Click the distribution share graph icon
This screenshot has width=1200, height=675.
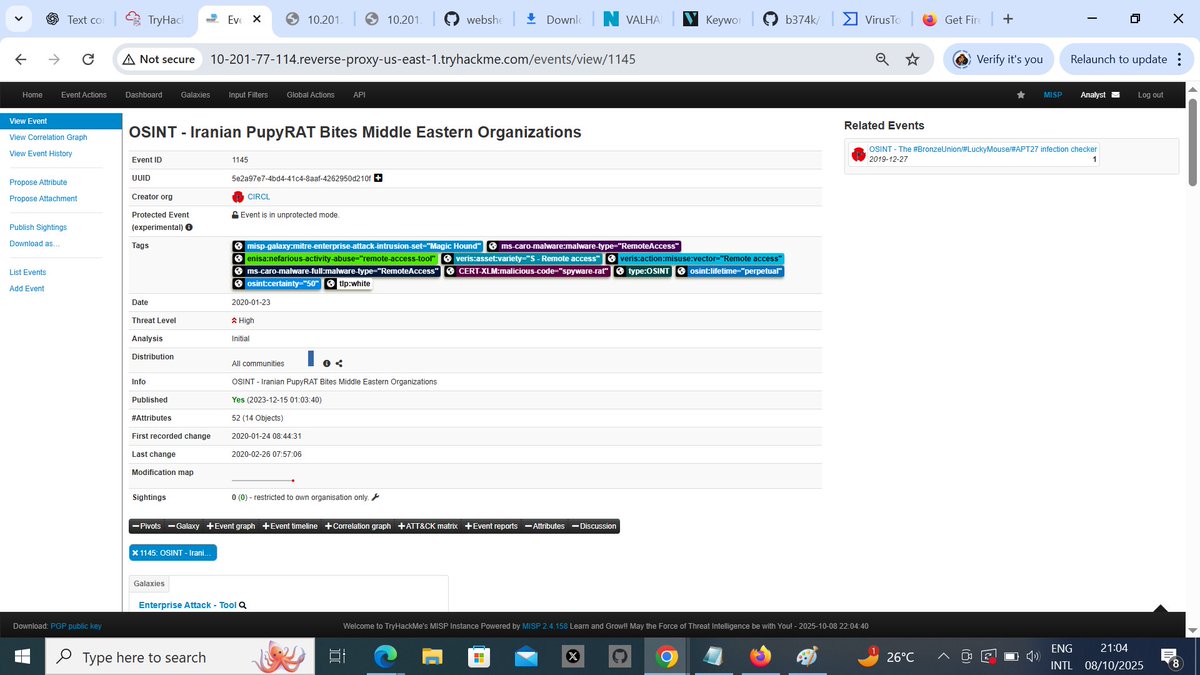[x=339, y=364]
